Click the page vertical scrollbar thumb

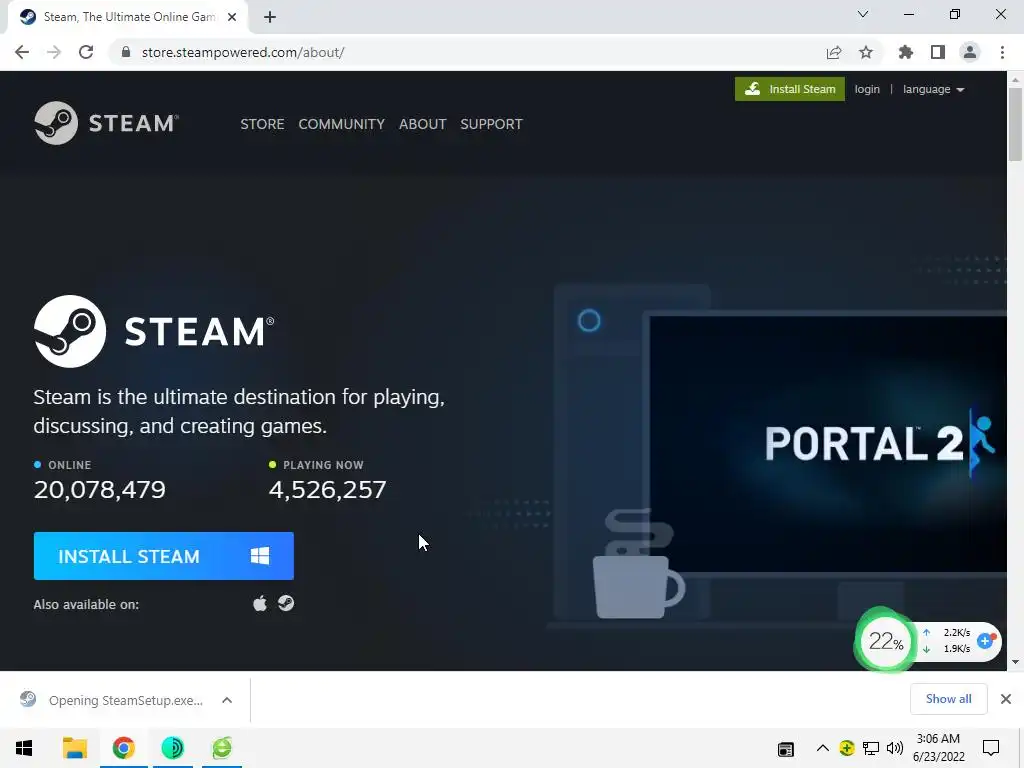tap(1015, 124)
